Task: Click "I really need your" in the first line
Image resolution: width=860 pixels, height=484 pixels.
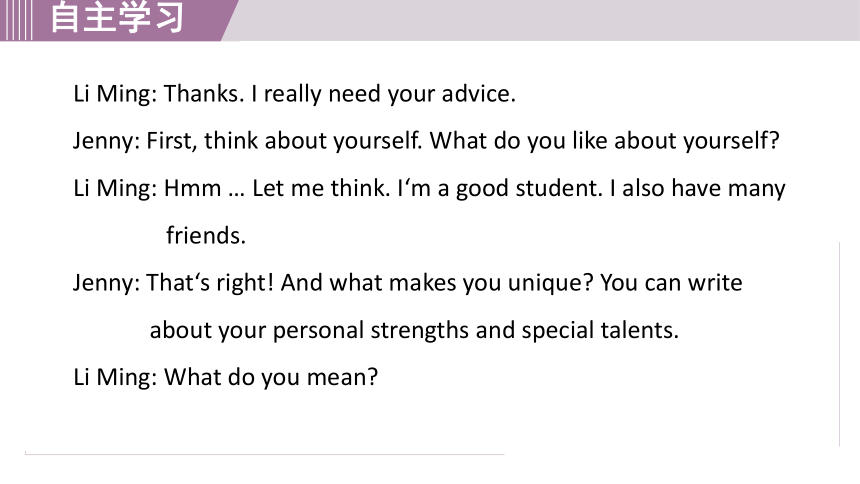Action: pyautogui.click(x=316, y=94)
